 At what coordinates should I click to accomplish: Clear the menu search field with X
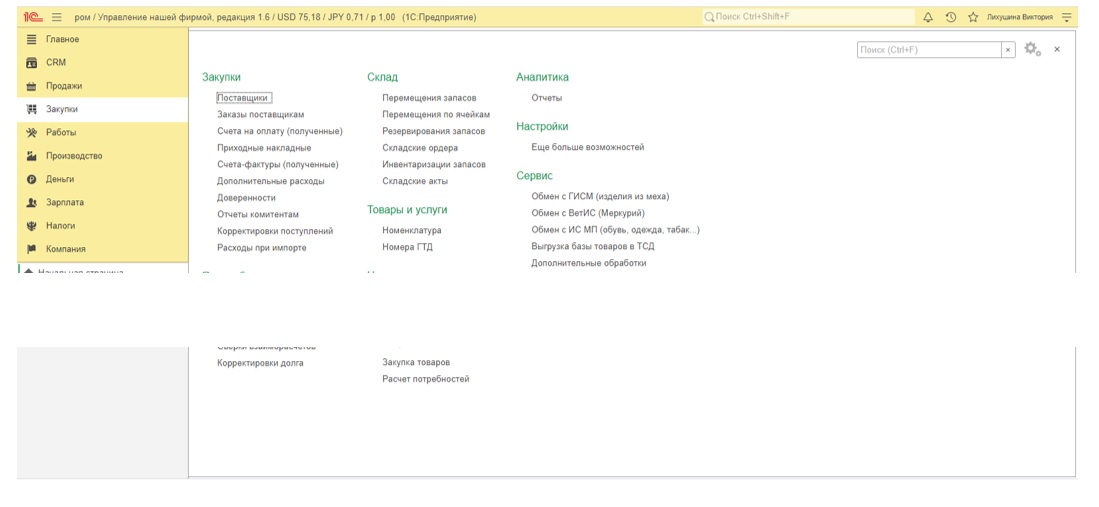[1008, 50]
